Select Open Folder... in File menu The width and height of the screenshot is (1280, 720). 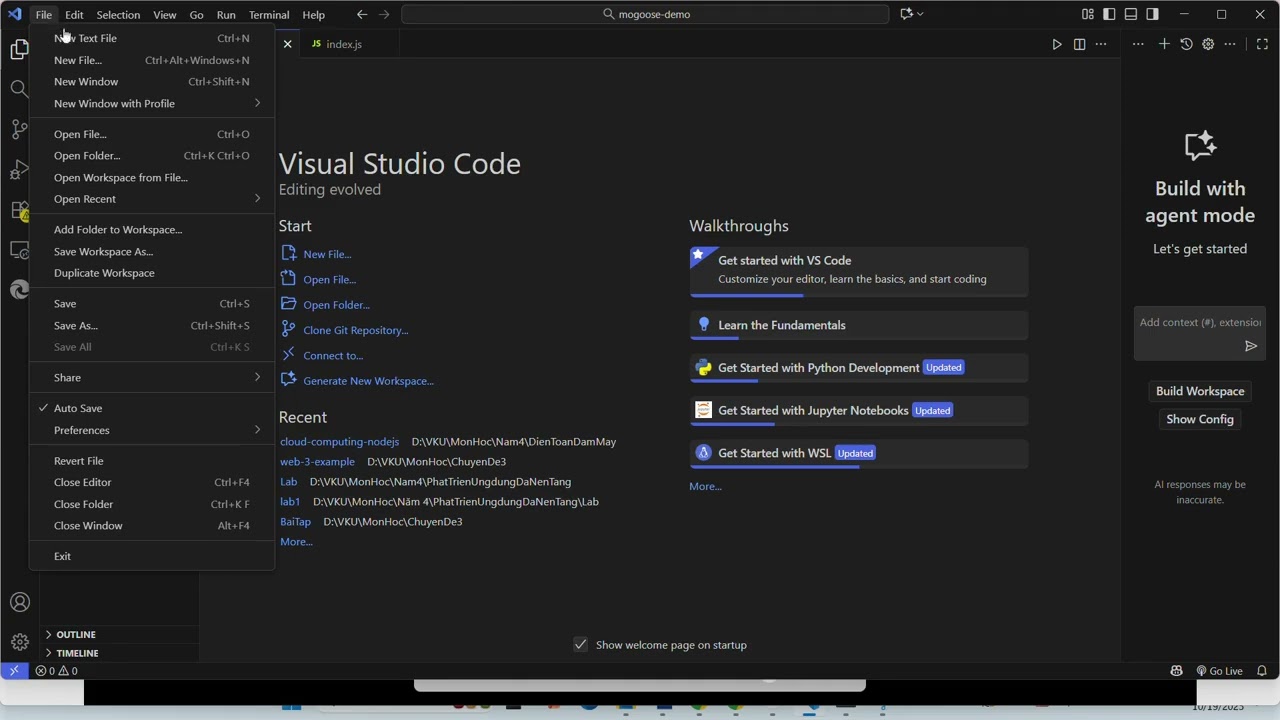point(152,156)
